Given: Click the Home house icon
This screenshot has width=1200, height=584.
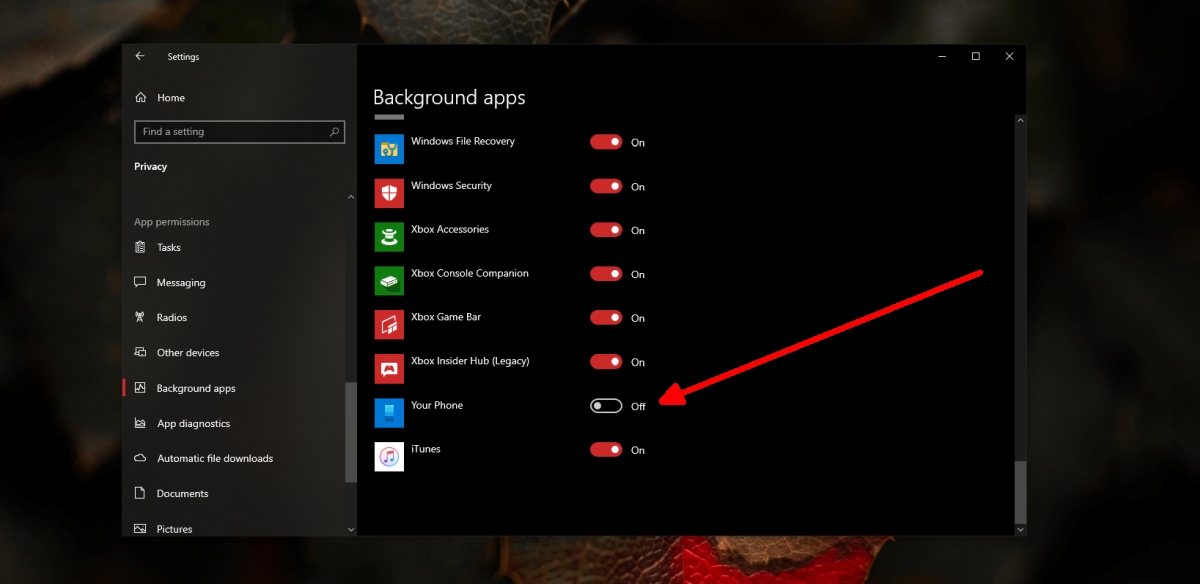Looking at the screenshot, I should click(140, 98).
